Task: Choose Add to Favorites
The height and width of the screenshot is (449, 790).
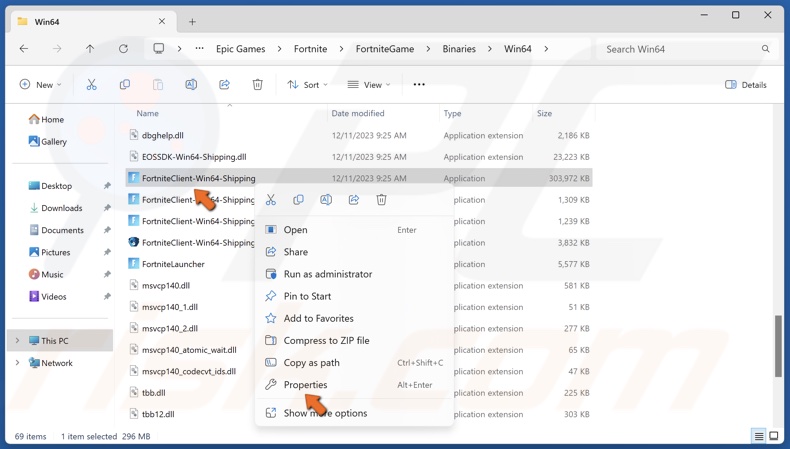Action: click(355, 318)
